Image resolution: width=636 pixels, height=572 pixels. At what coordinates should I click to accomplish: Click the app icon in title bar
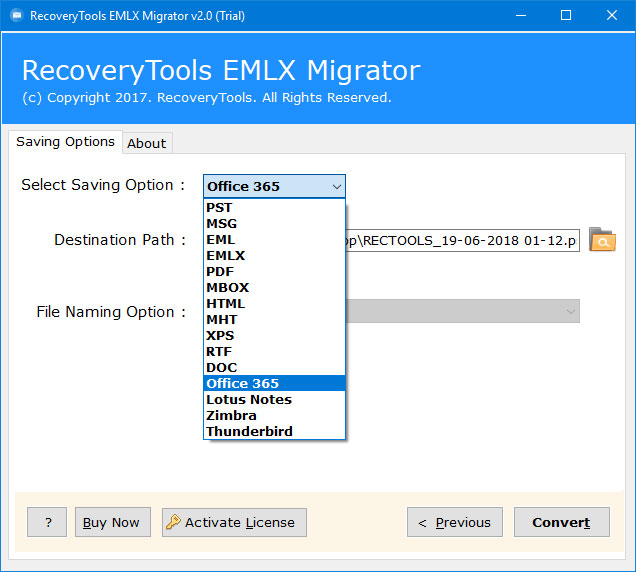[14, 15]
